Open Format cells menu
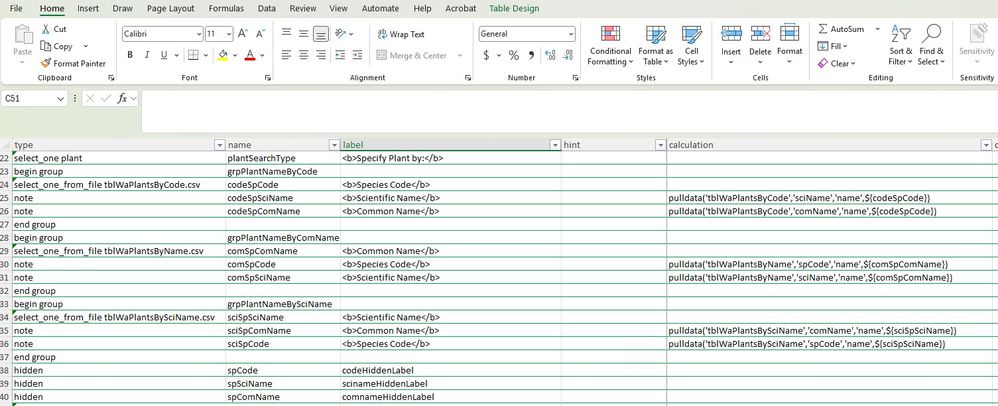This screenshot has width=998, height=406. tap(789, 46)
